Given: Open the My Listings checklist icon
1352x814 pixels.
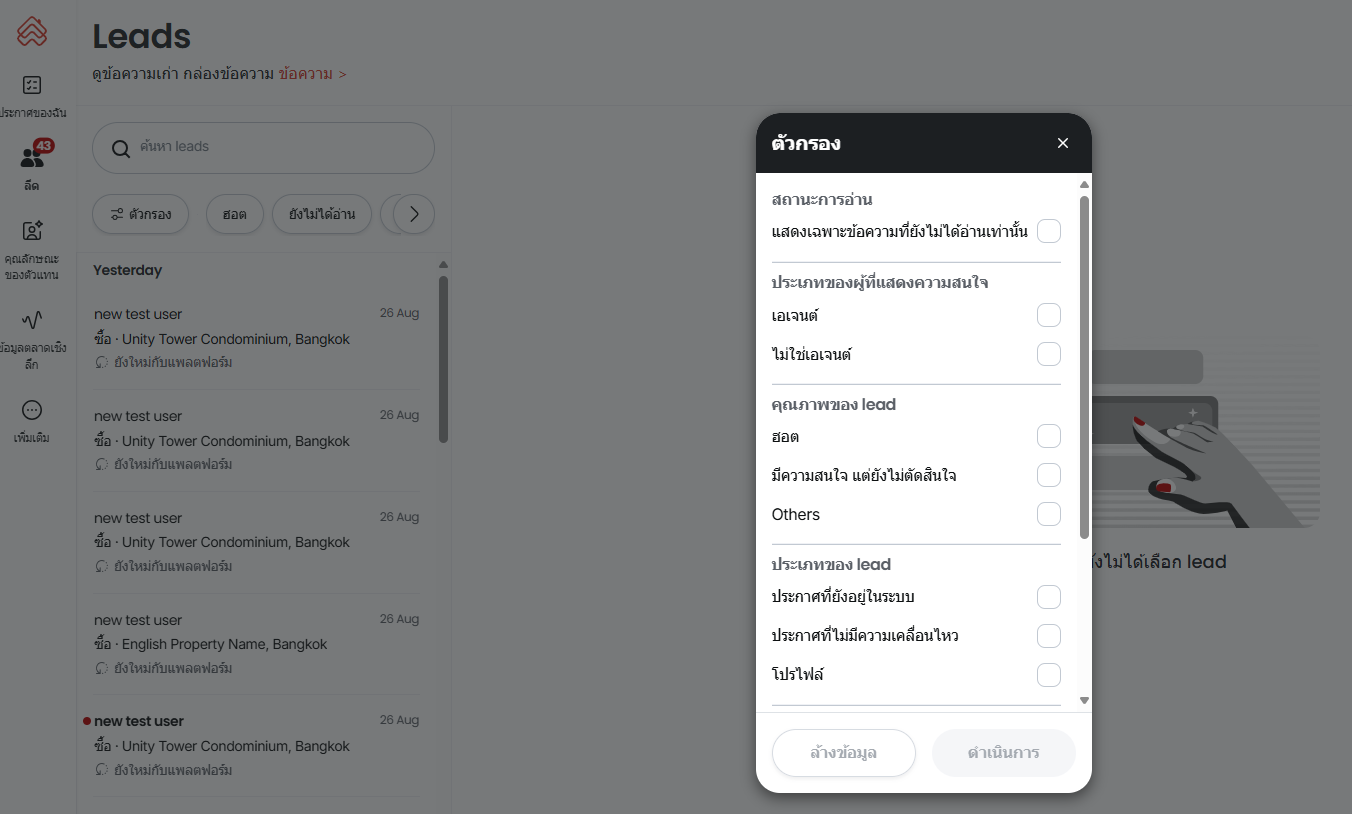Looking at the screenshot, I should (x=32, y=85).
